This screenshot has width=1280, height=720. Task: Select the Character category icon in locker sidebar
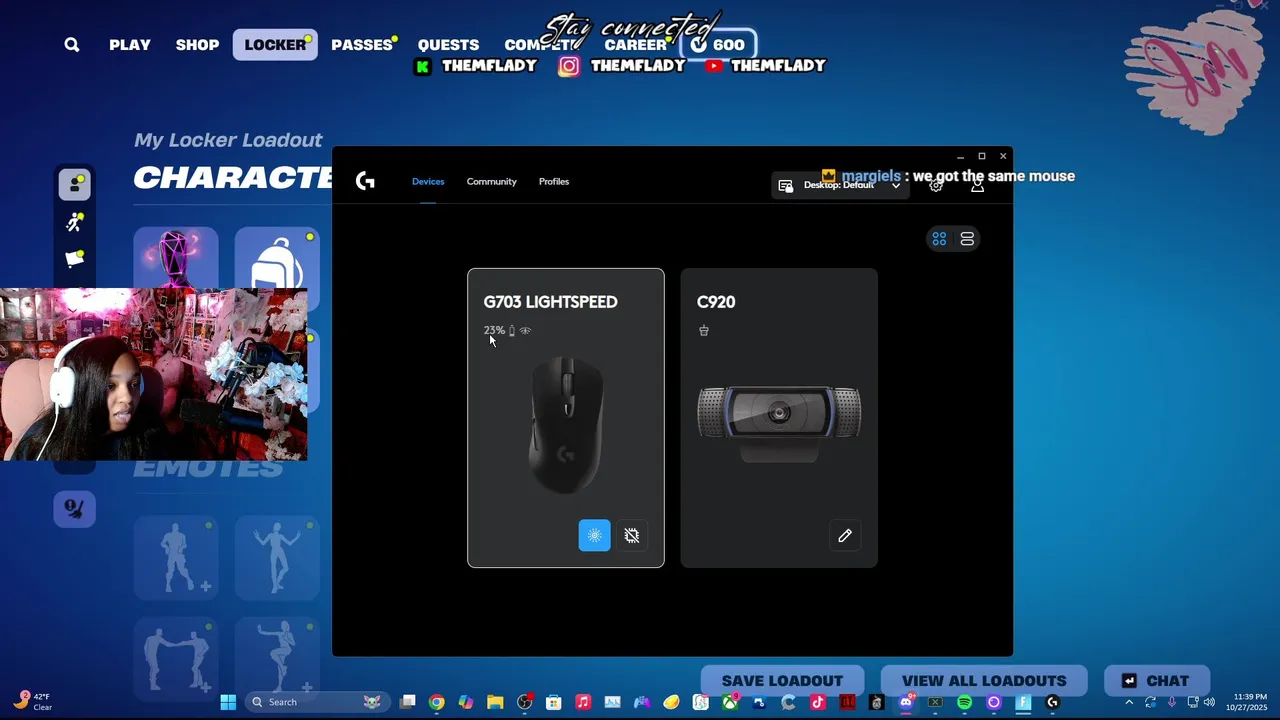click(x=75, y=185)
